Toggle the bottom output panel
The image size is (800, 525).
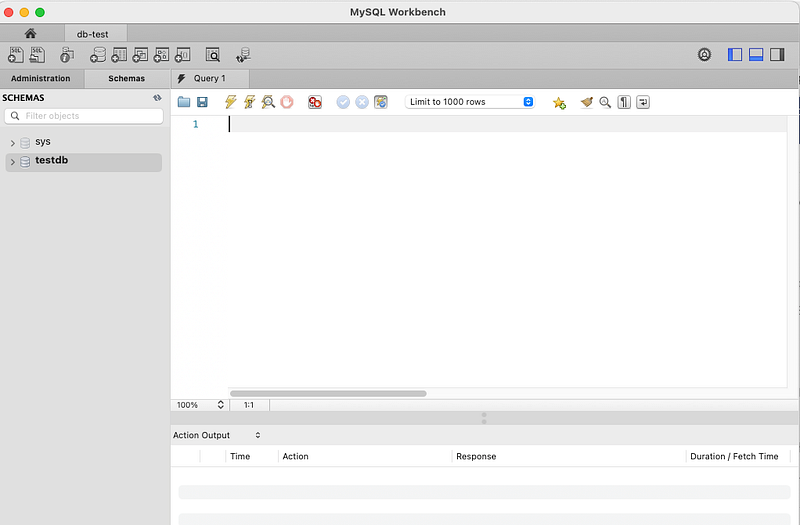756,55
